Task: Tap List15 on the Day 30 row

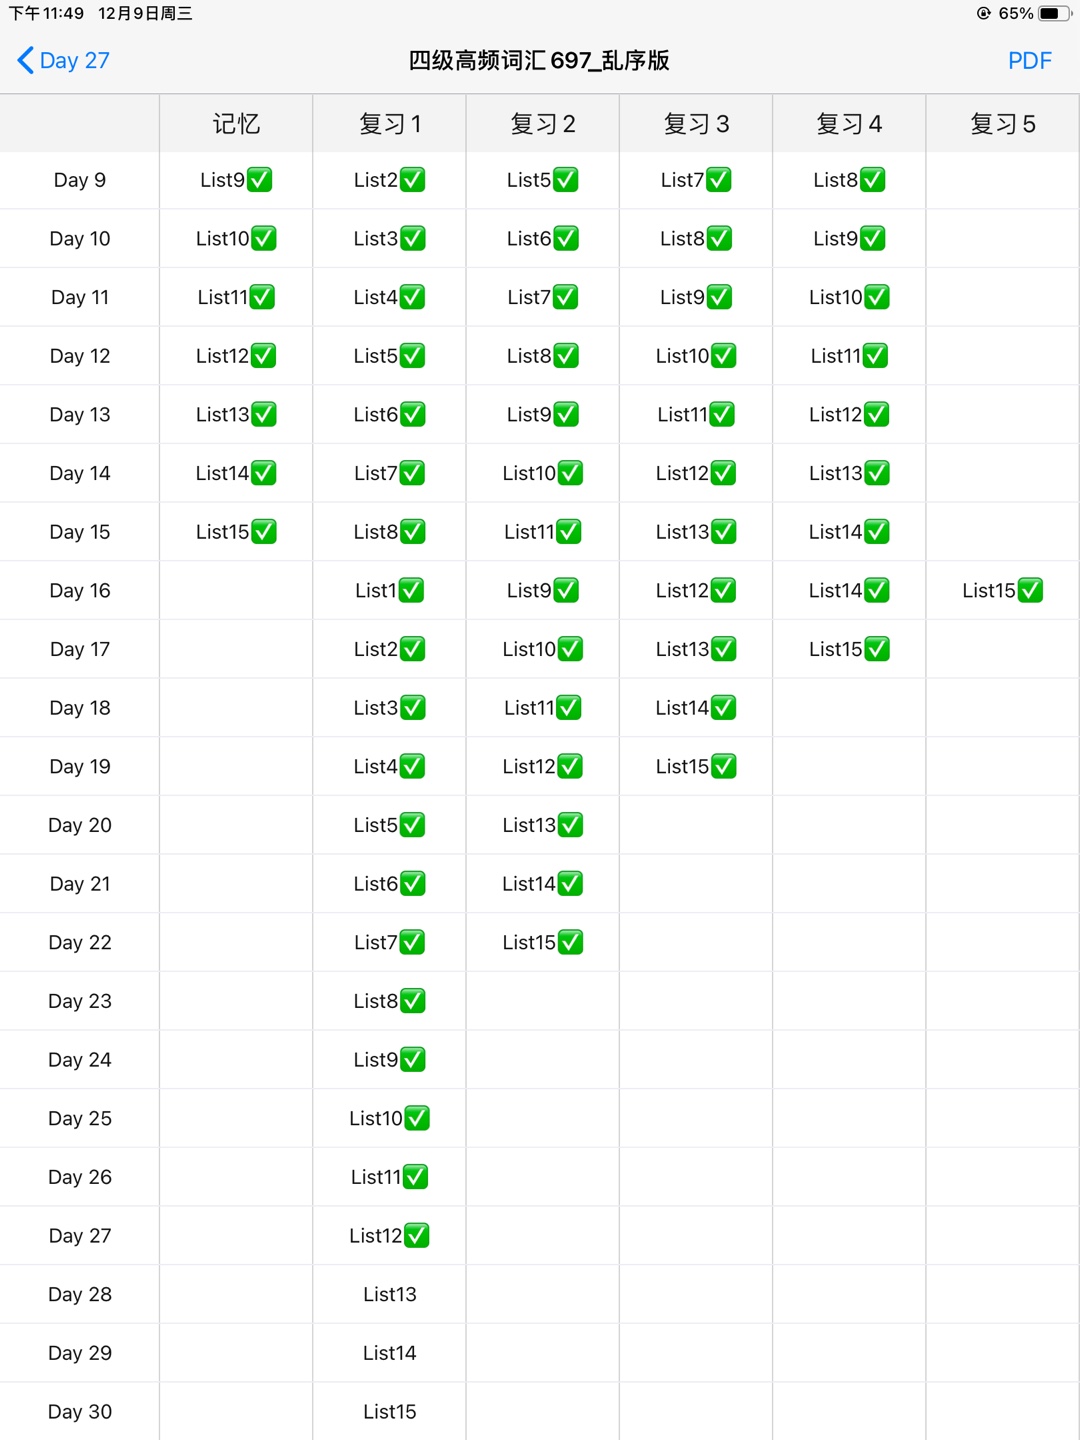Action: click(389, 1412)
